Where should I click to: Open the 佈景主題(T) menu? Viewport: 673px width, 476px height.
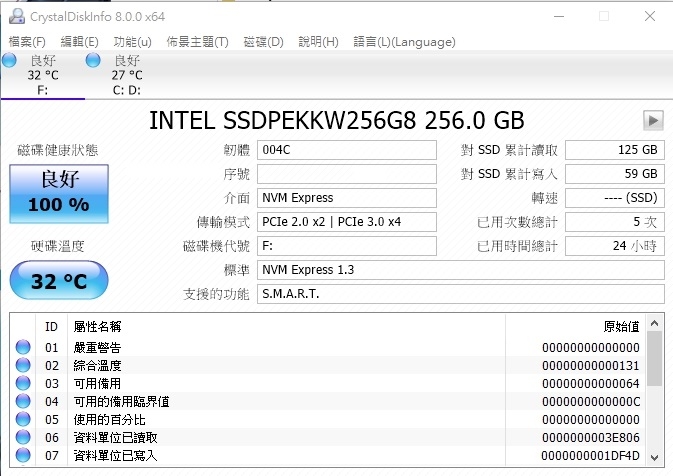[197, 42]
